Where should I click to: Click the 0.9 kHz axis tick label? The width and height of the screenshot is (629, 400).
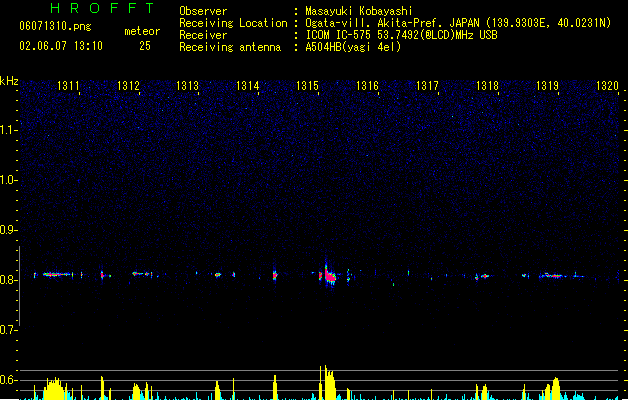coord(8,230)
